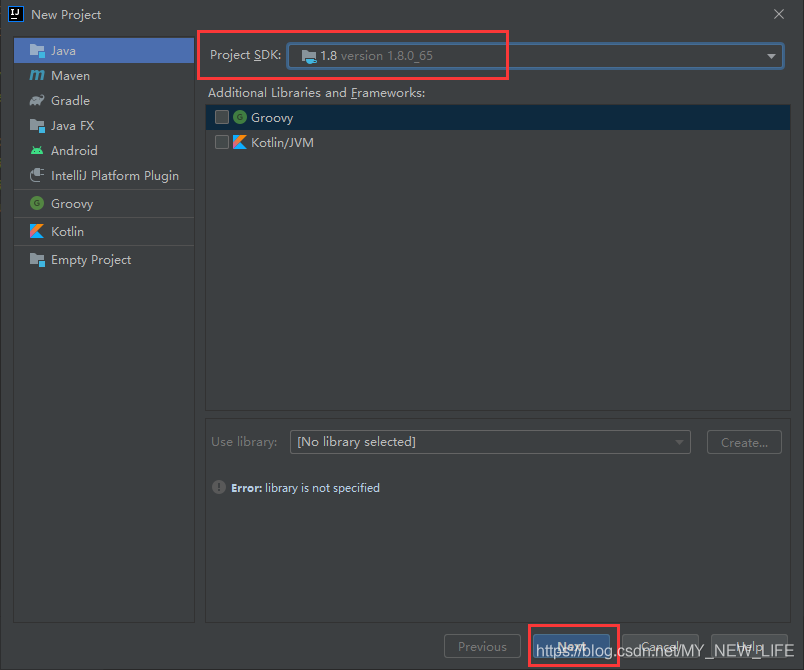Image resolution: width=804 pixels, height=670 pixels.
Task: Click the 'Error: library is not specified' message
Action: pos(305,488)
